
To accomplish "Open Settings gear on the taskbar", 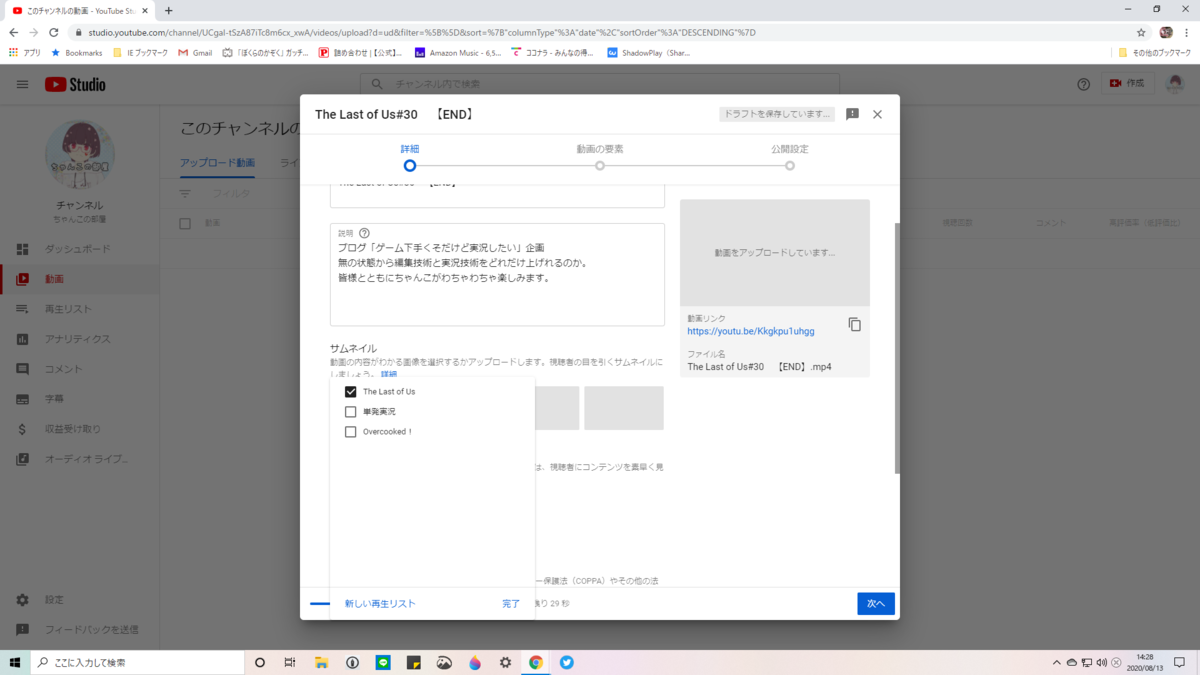I will (x=505, y=662).
